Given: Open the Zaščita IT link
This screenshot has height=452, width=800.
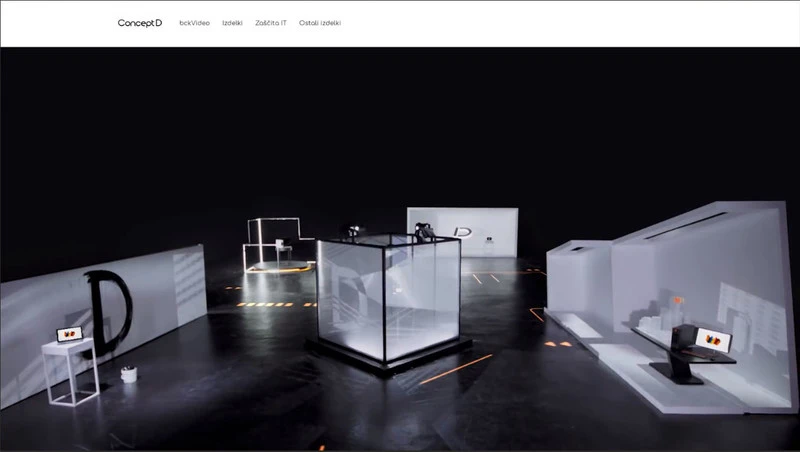Looking at the screenshot, I should pyautogui.click(x=270, y=23).
